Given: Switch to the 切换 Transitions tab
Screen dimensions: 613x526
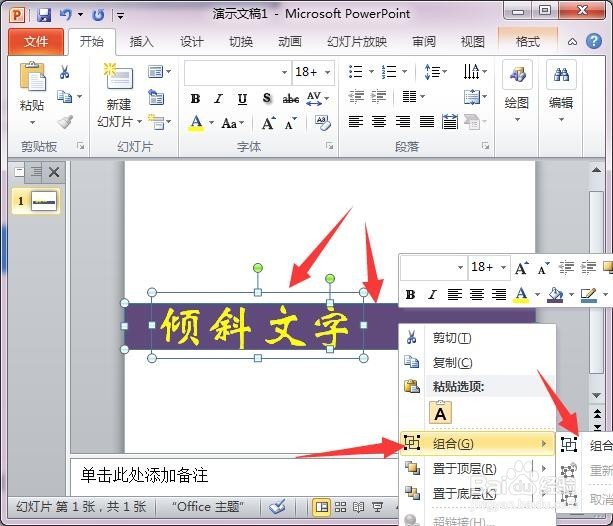Looking at the screenshot, I should [x=241, y=41].
